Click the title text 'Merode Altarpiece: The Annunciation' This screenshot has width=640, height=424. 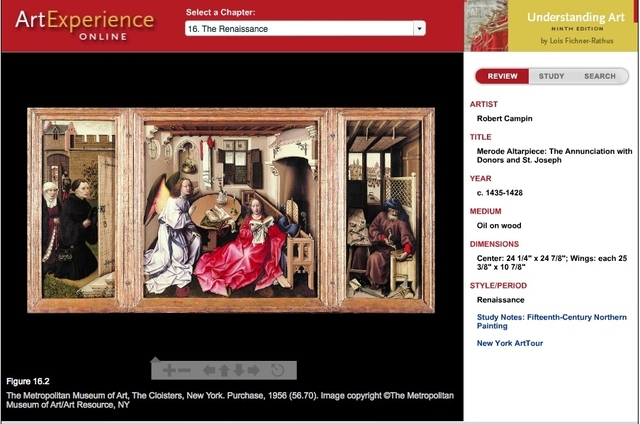(554, 155)
